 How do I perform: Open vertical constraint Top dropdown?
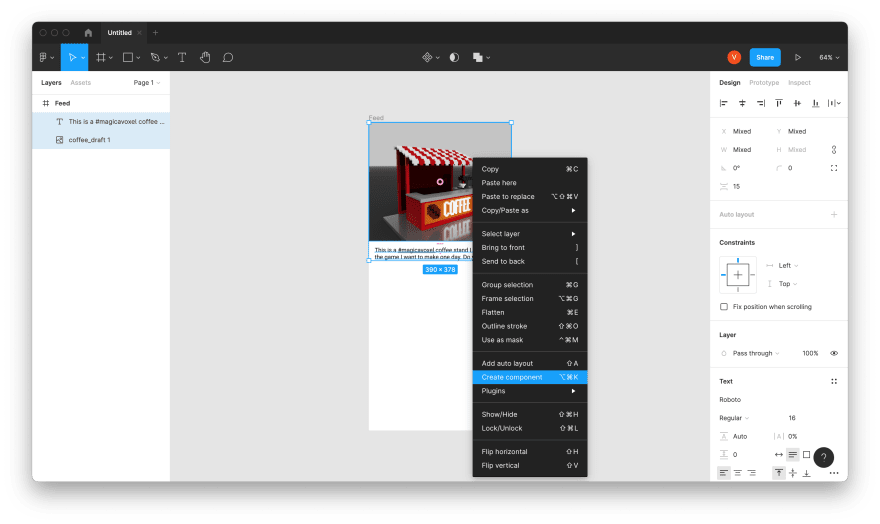tap(788, 284)
